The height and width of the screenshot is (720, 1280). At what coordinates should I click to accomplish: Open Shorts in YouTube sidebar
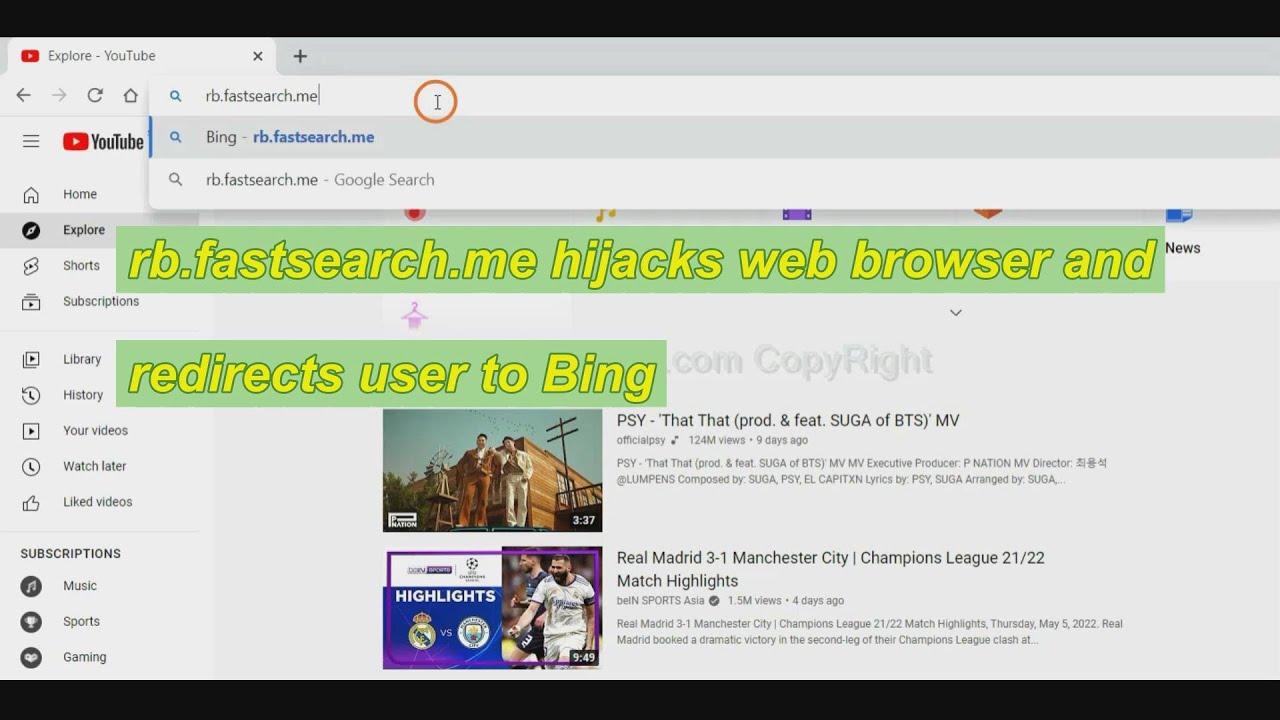[x=100, y=266]
